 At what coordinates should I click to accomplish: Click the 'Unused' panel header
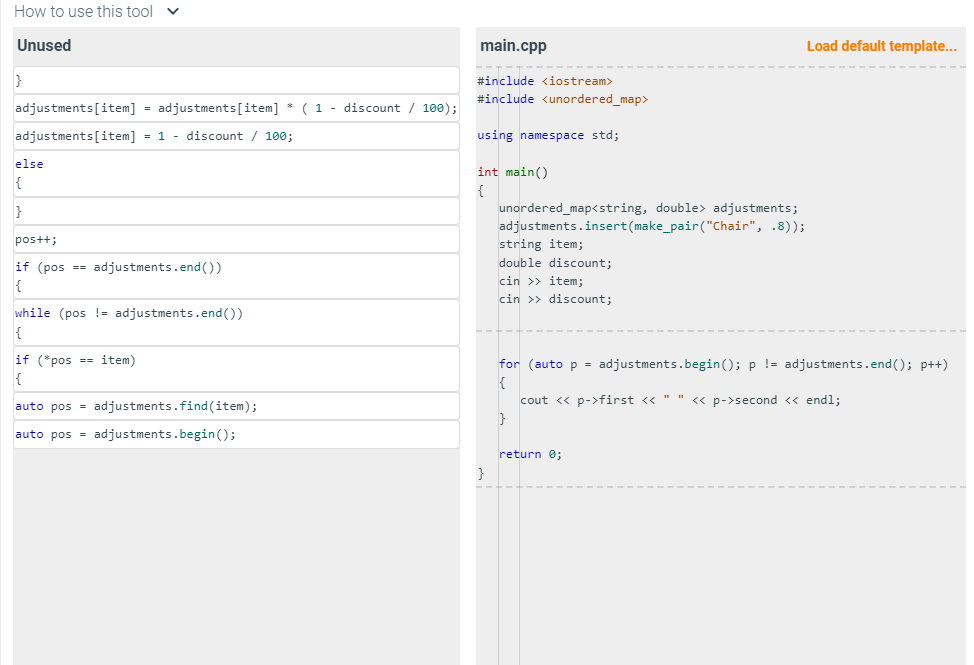(43, 45)
